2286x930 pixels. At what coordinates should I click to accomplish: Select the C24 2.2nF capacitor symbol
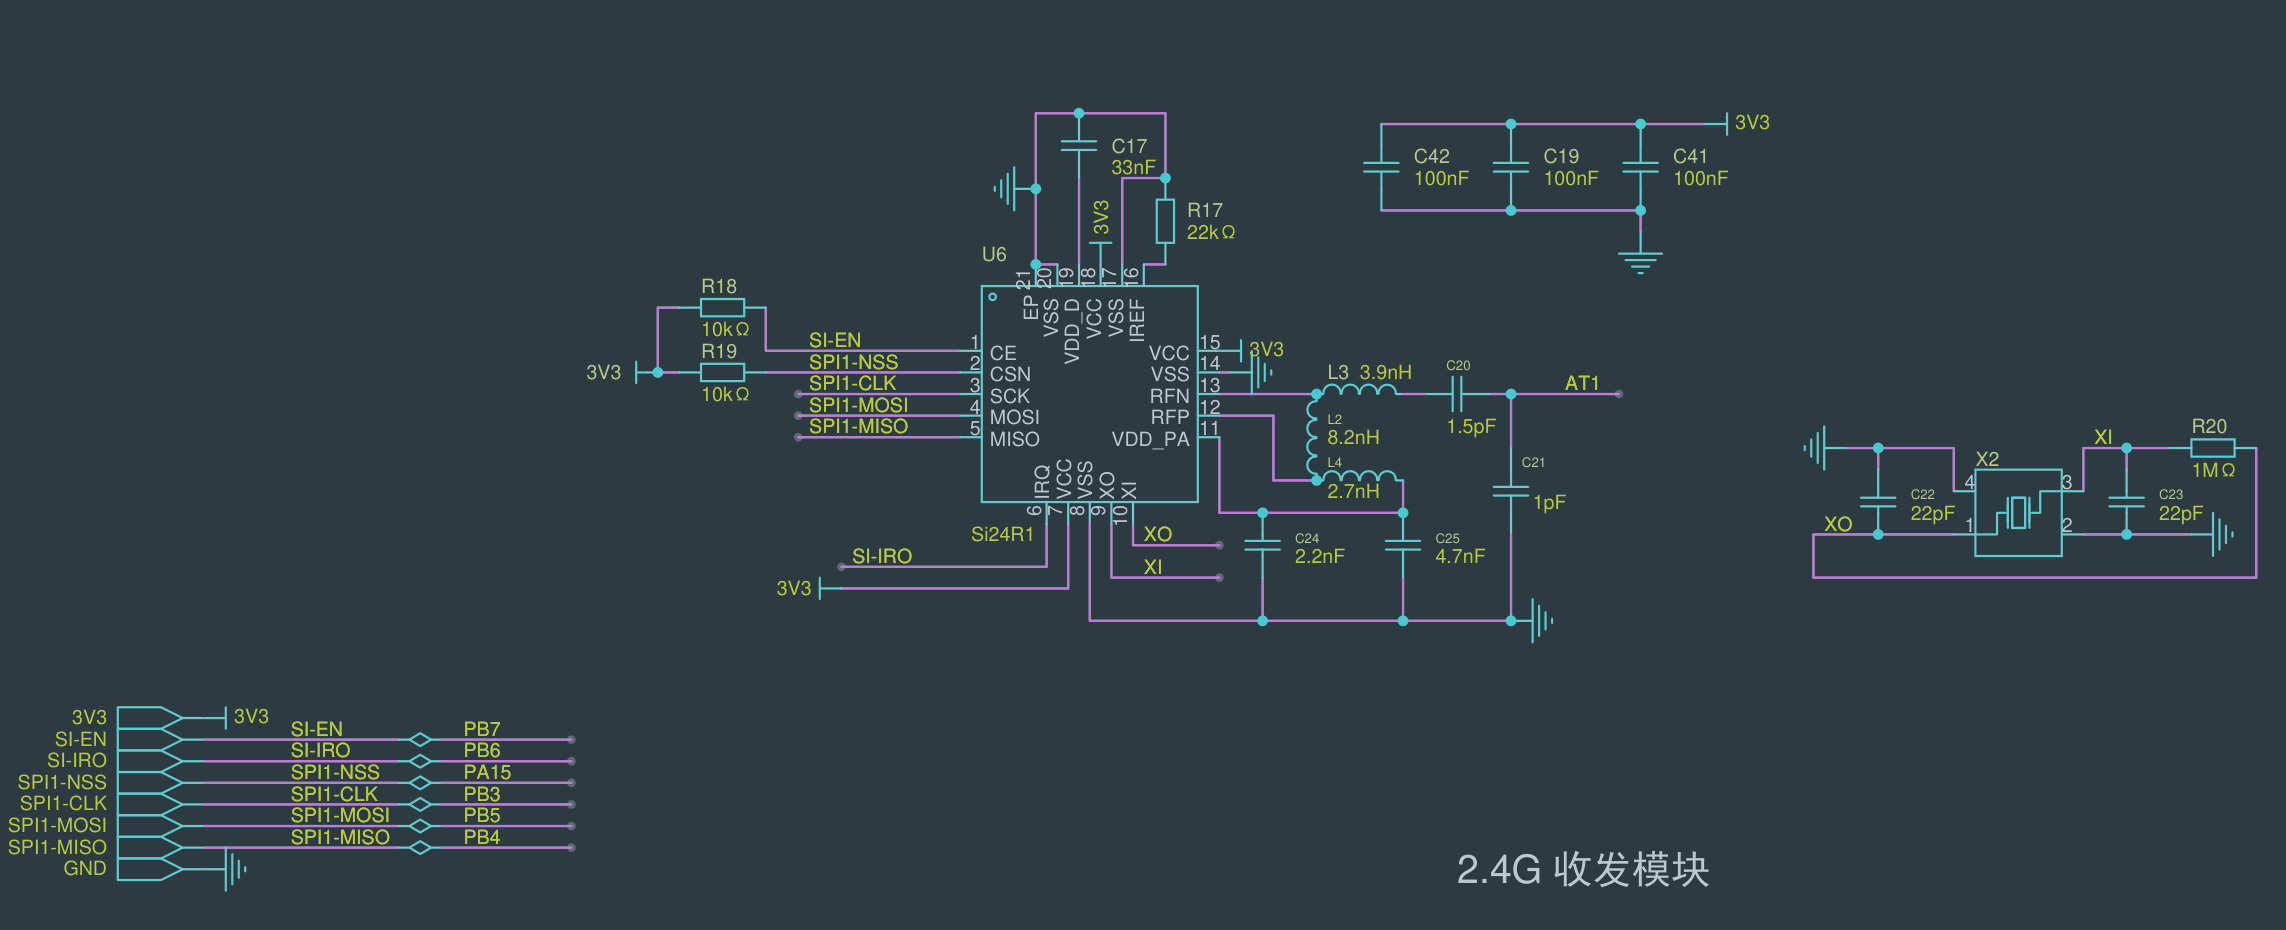[x=1263, y=545]
